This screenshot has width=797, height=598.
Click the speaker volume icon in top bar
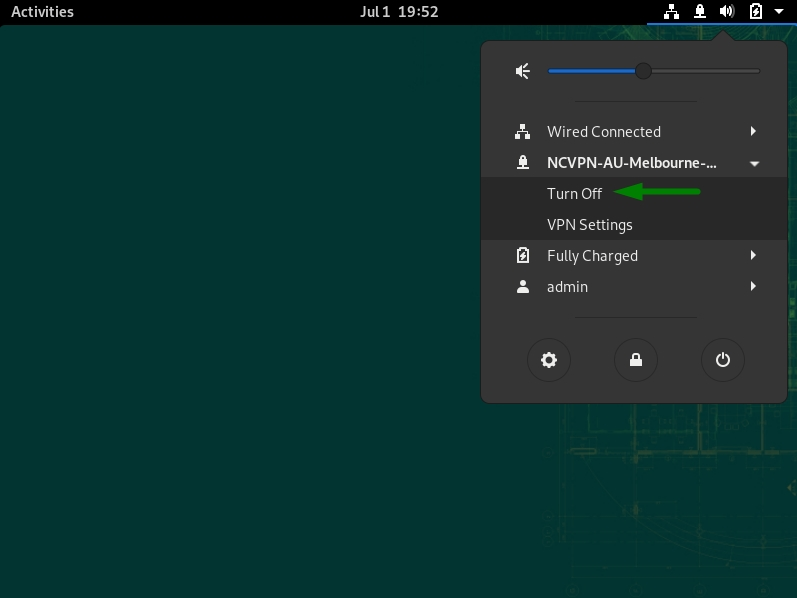pyautogui.click(x=727, y=12)
